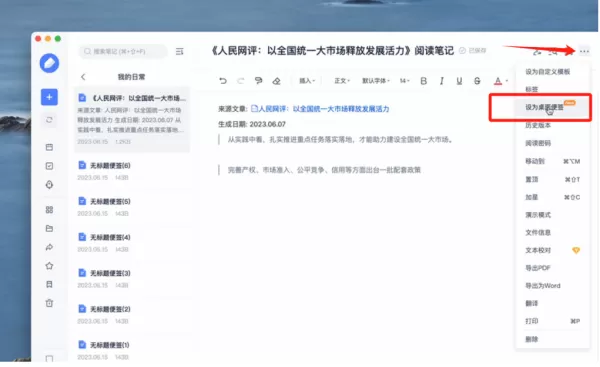Click the 搜索笔记 search field
600x367 pixels.
[x=123, y=51]
